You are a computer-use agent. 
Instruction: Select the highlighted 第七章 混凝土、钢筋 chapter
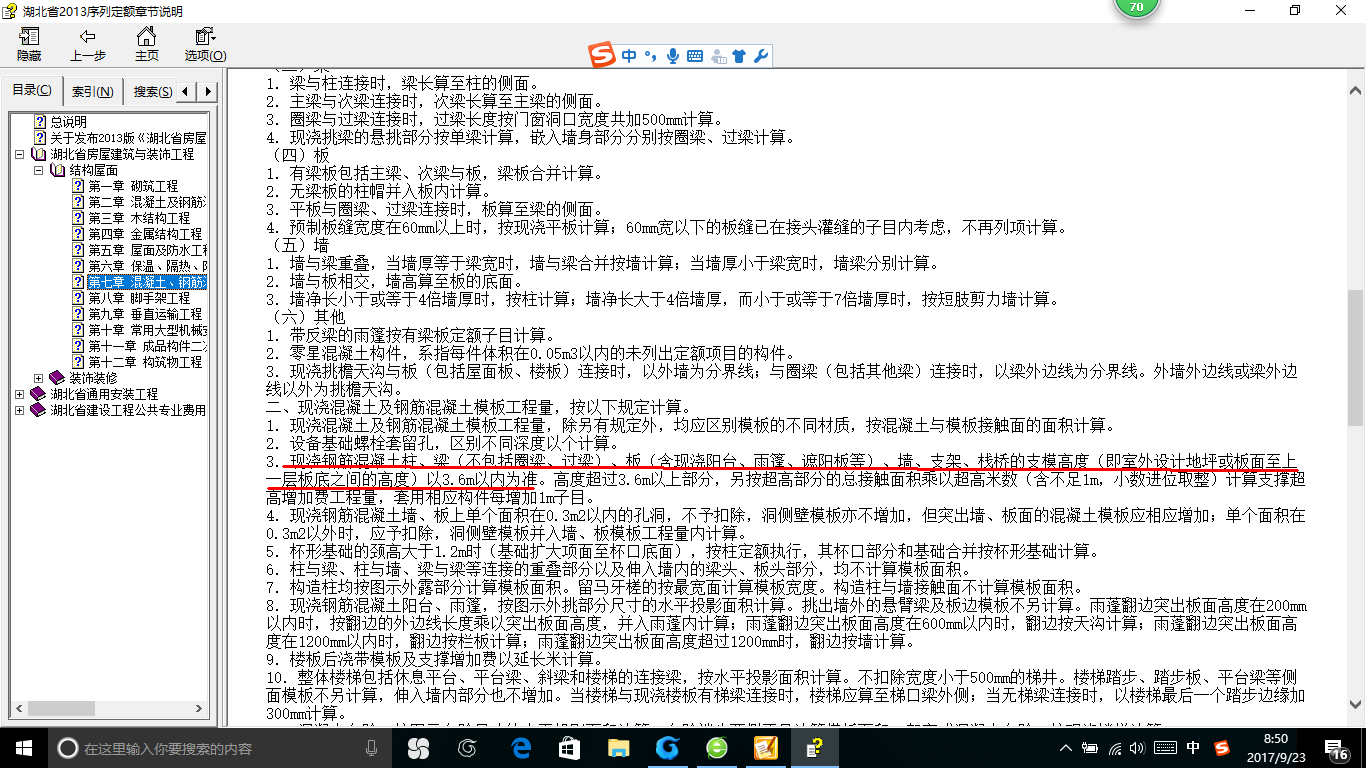point(146,282)
